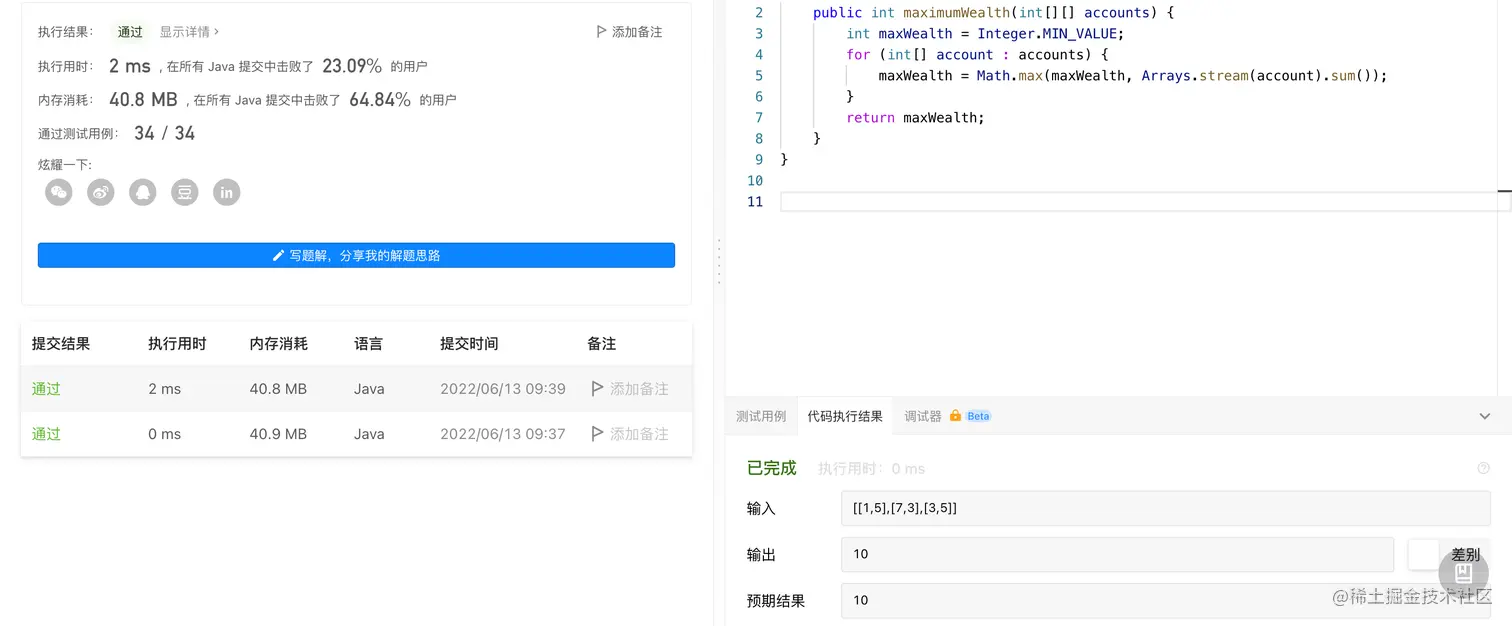
Task: Click the floating notes round button
Action: coord(1464,573)
